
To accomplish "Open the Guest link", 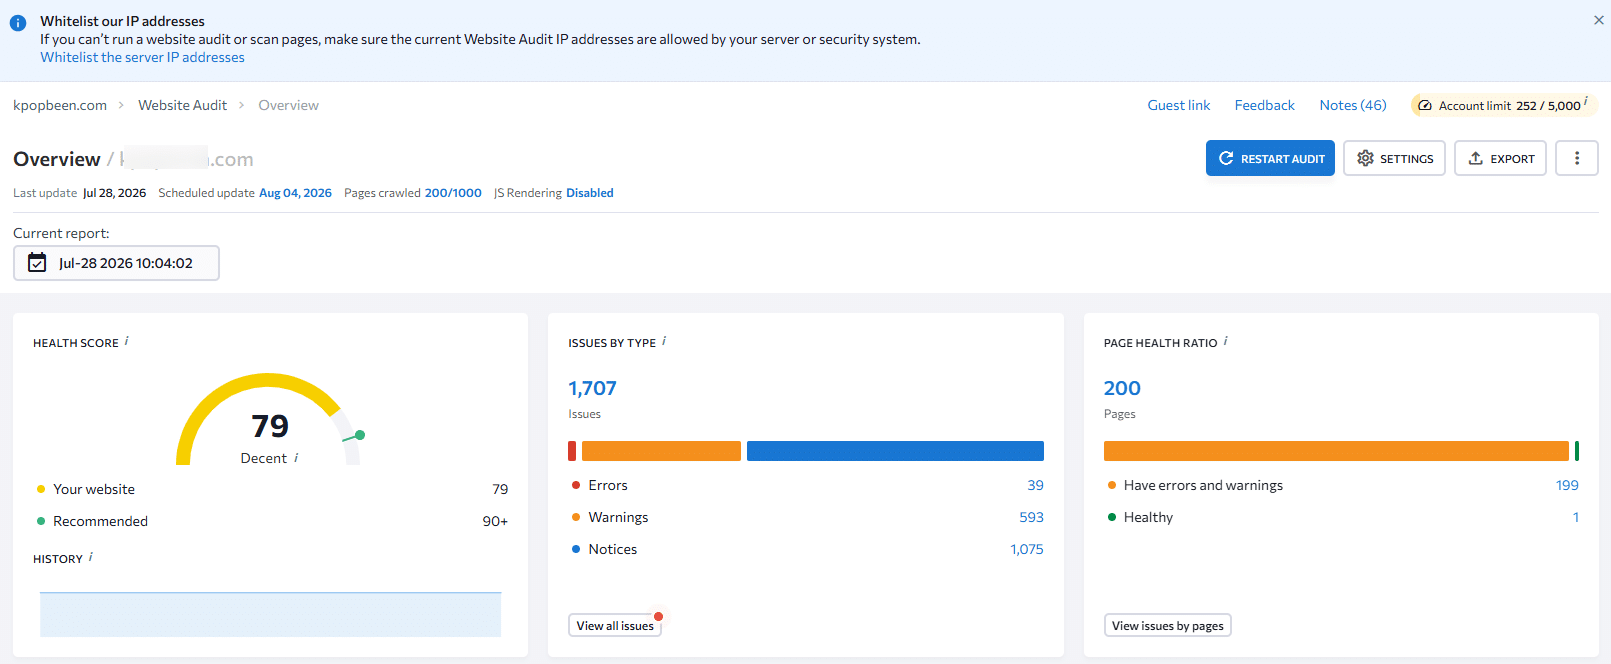I will (1178, 105).
